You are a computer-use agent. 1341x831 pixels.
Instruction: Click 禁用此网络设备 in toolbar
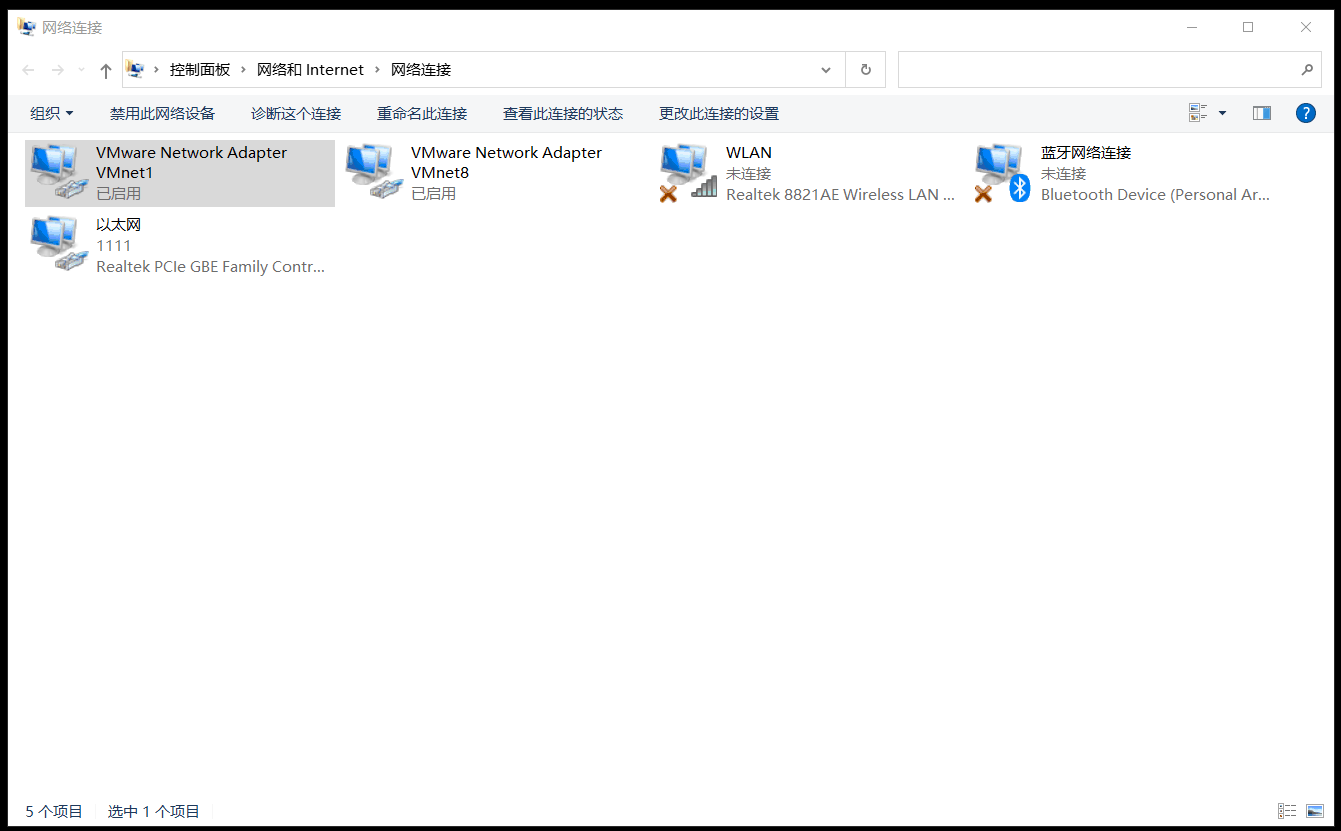point(162,114)
